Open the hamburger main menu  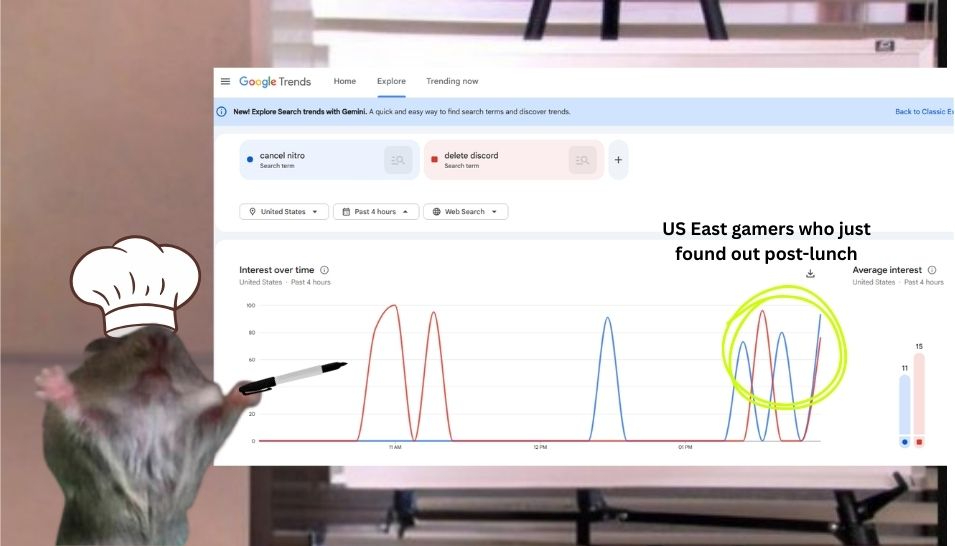[x=225, y=82]
